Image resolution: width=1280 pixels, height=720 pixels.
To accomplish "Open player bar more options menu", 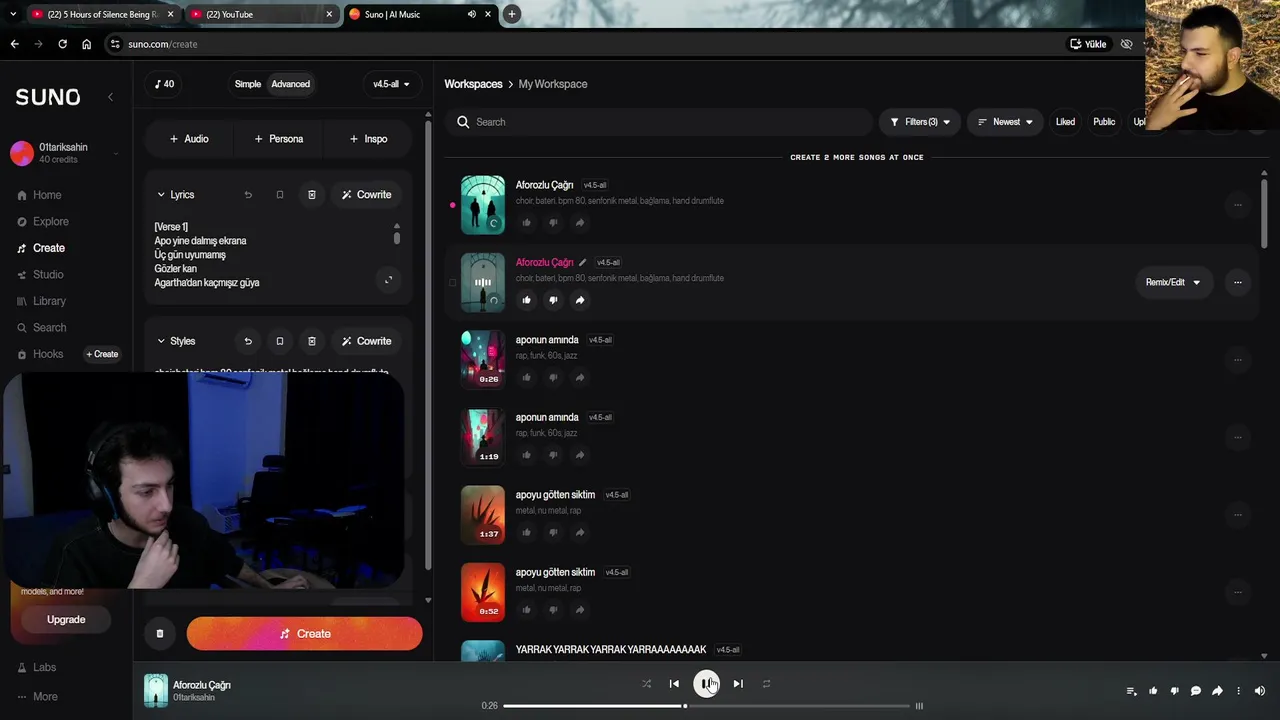I will [1238, 691].
